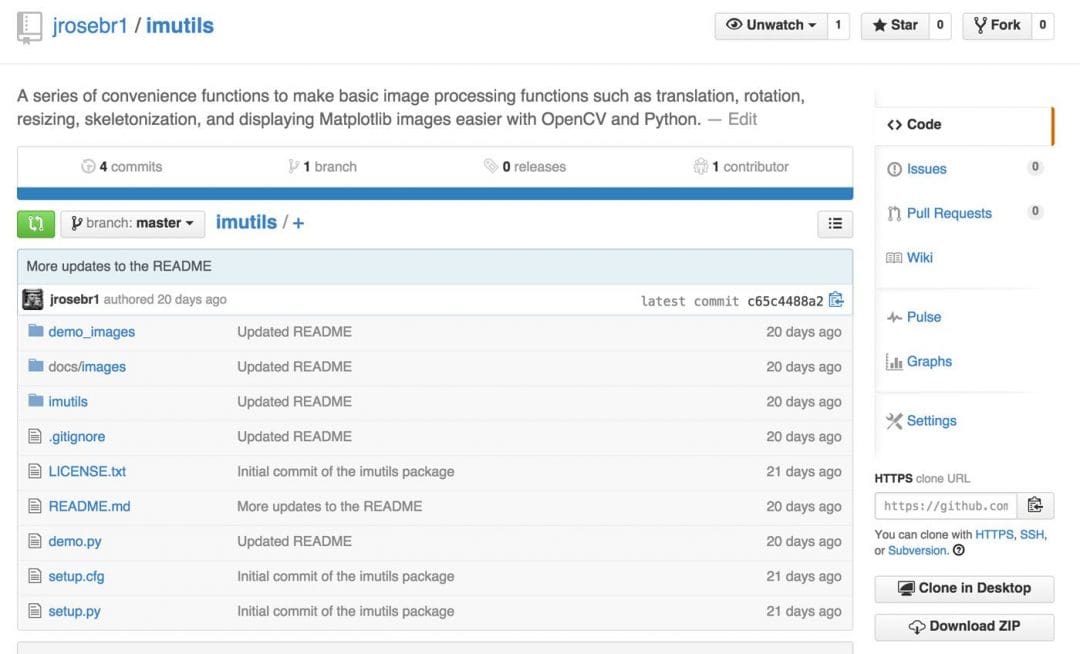Click the demo_images folder icon
Image resolution: width=1080 pixels, height=654 pixels.
click(36, 330)
